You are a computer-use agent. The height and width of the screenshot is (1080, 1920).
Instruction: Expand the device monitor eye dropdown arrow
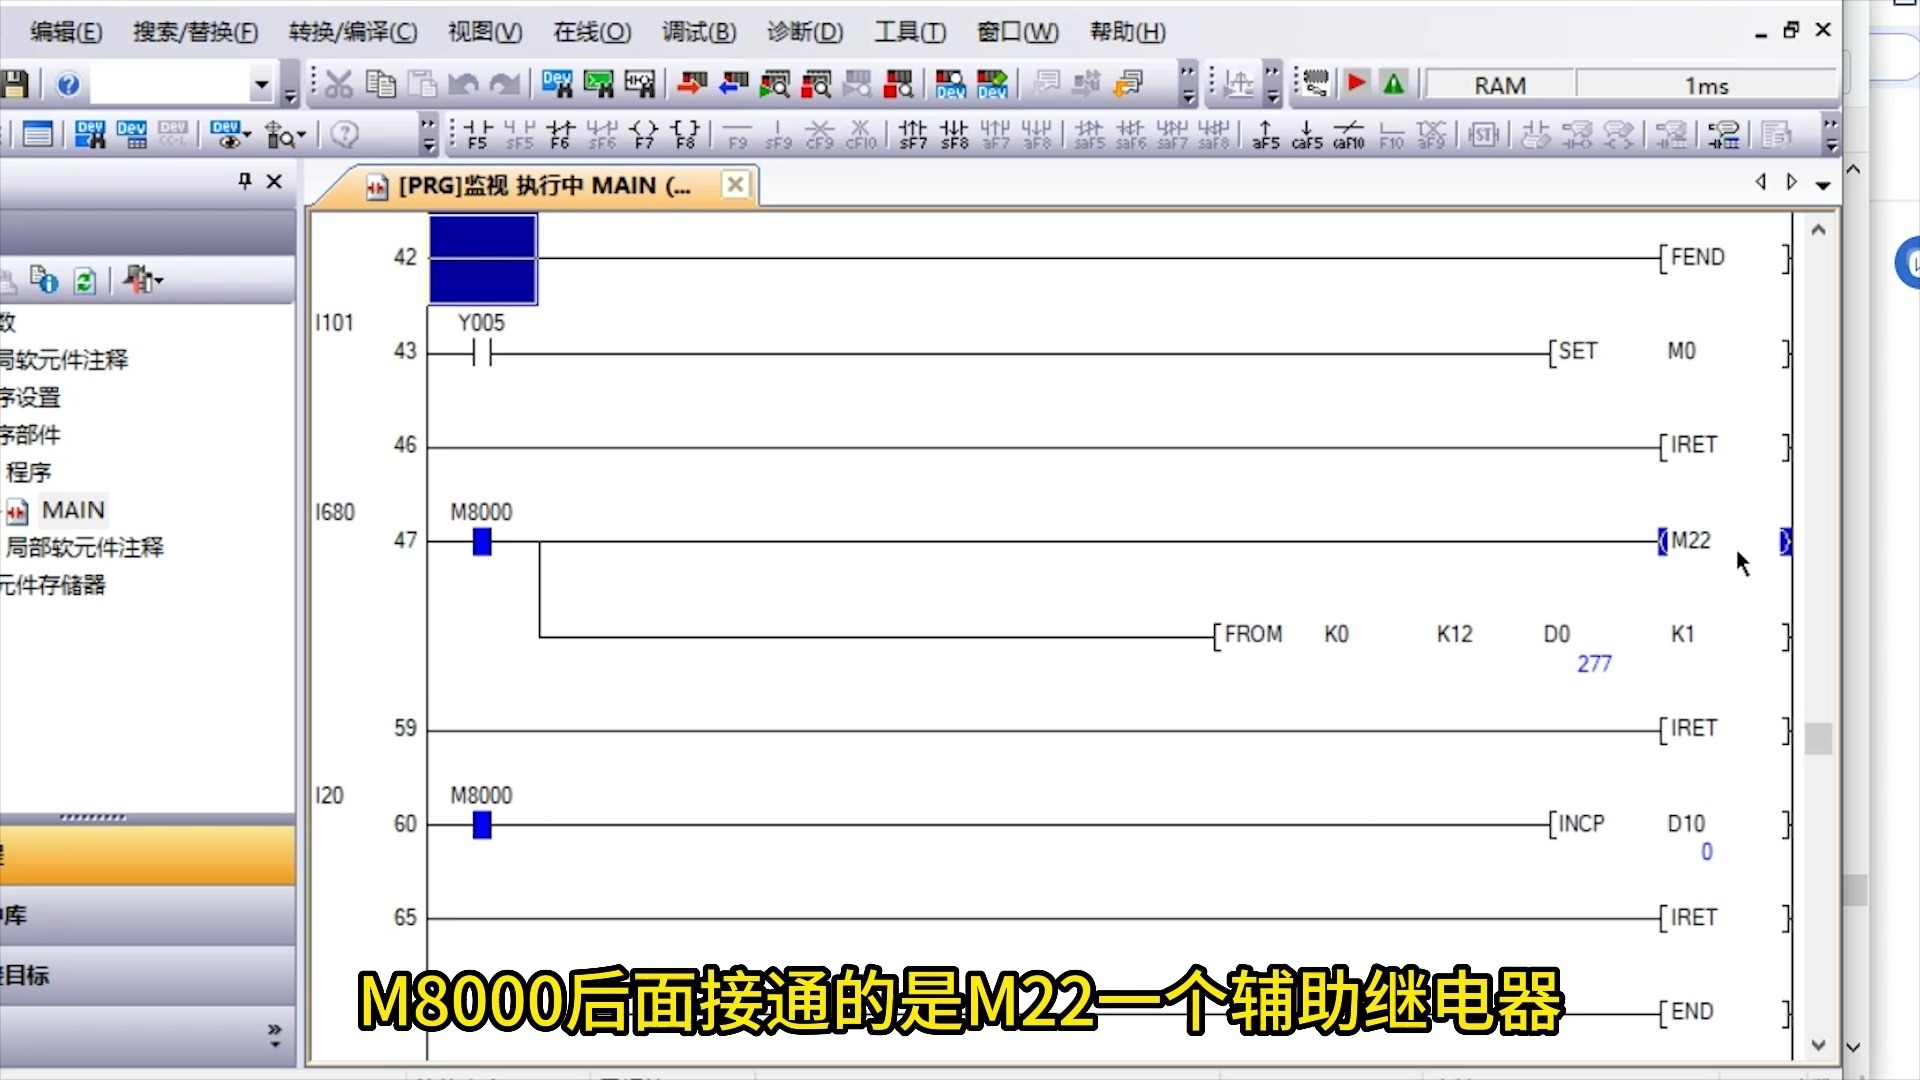247,134
